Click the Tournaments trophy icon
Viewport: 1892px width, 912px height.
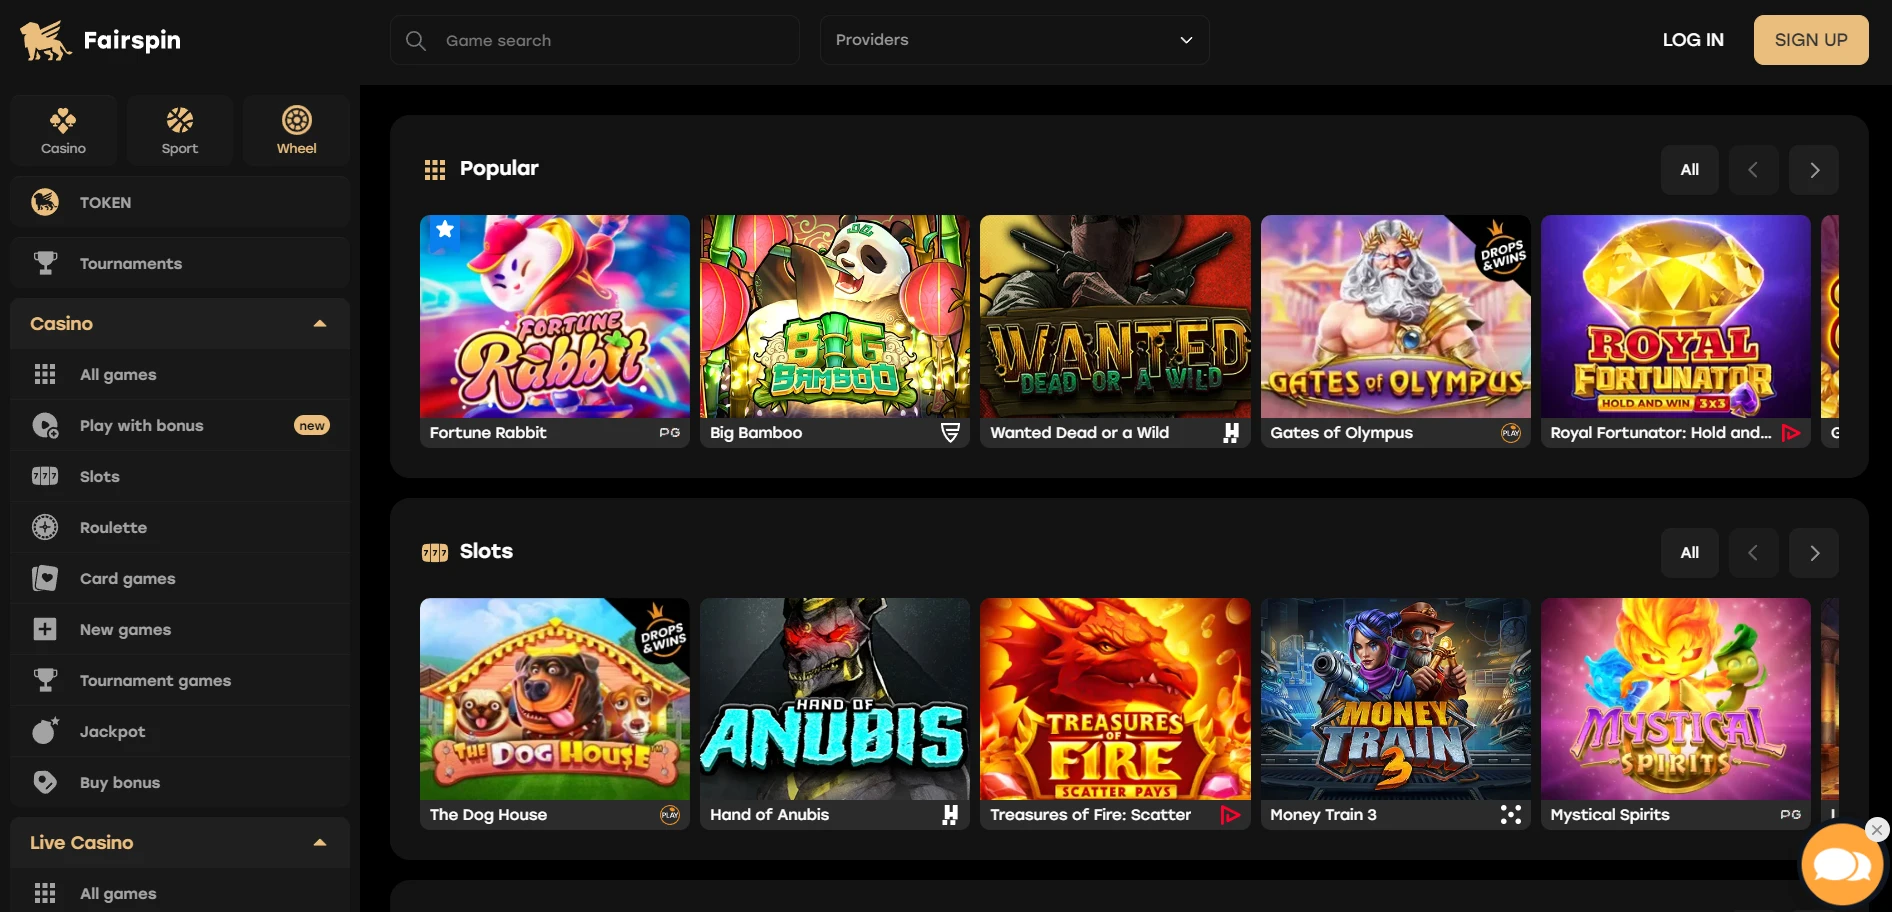pyautogui.click(x=45, y=263)
